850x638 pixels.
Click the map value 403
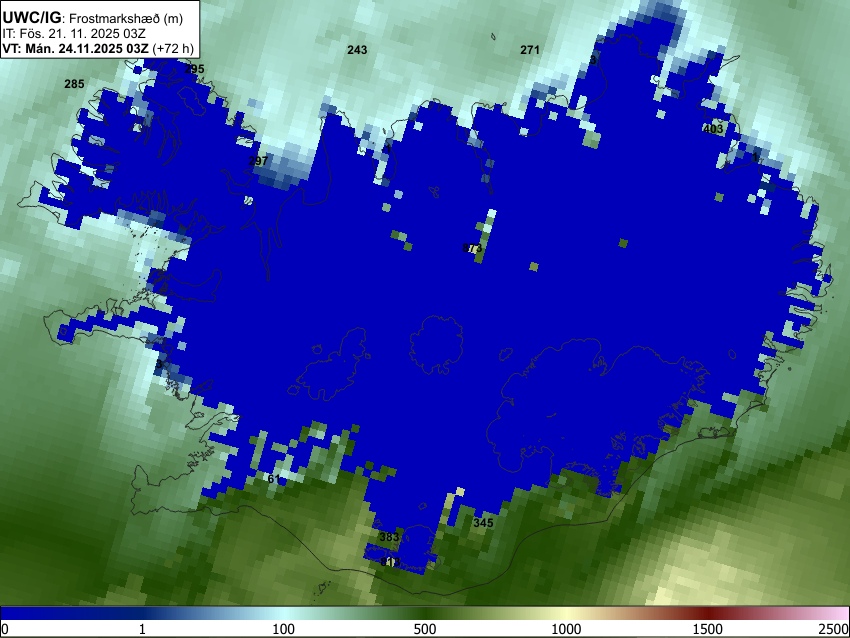pyautogui.click(x=713, y=129)
